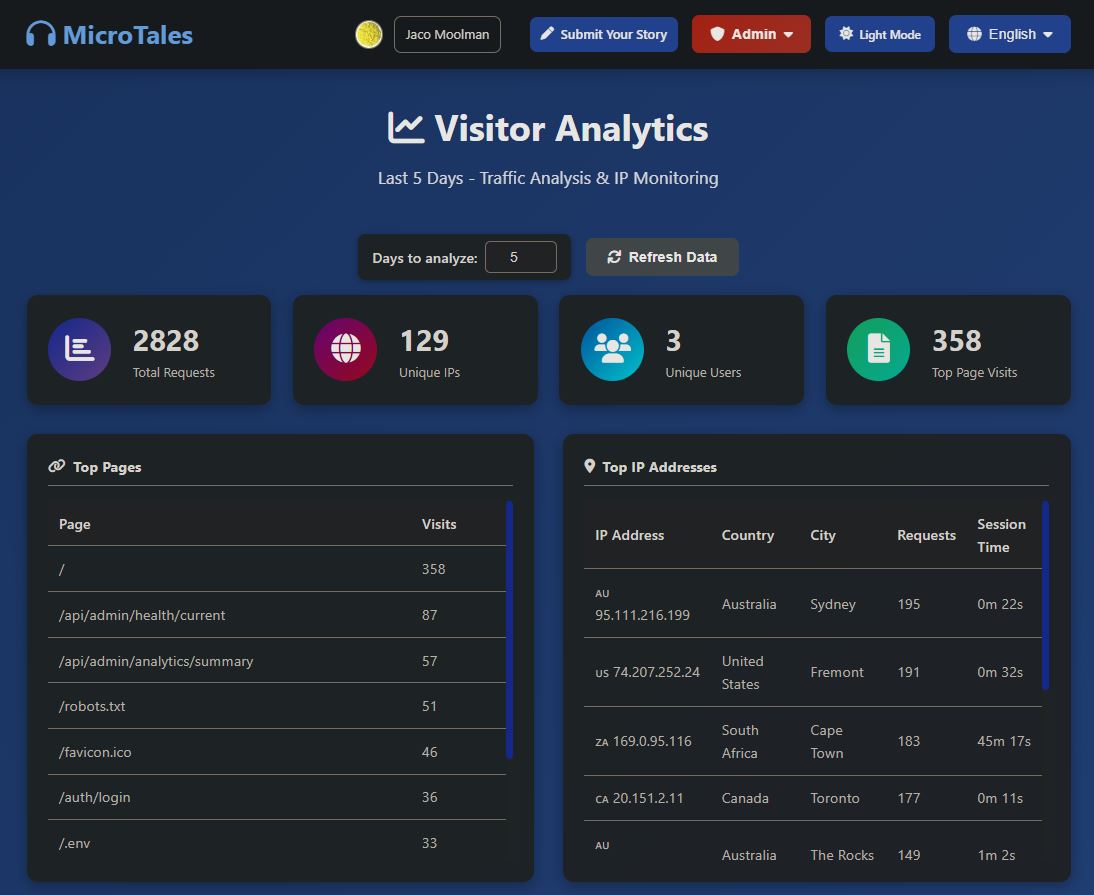Click the Refresh Data button
The height and width of the screenshot is (895, 1094).
coord(662,257)
